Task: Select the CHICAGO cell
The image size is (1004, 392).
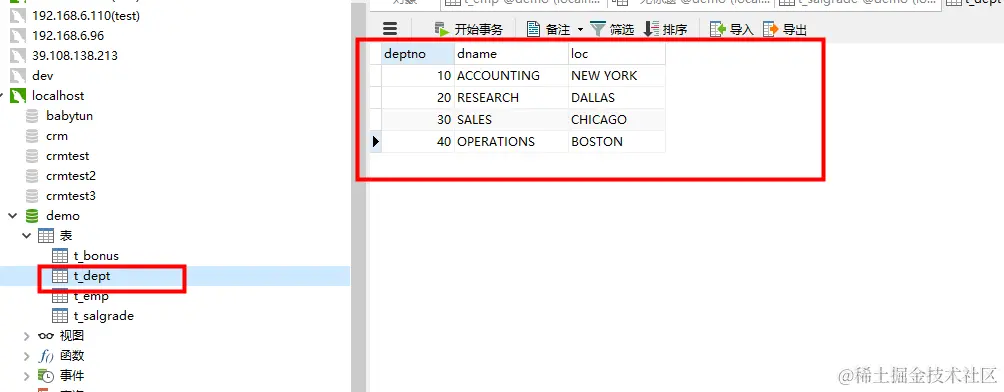Action: [617, 120]
